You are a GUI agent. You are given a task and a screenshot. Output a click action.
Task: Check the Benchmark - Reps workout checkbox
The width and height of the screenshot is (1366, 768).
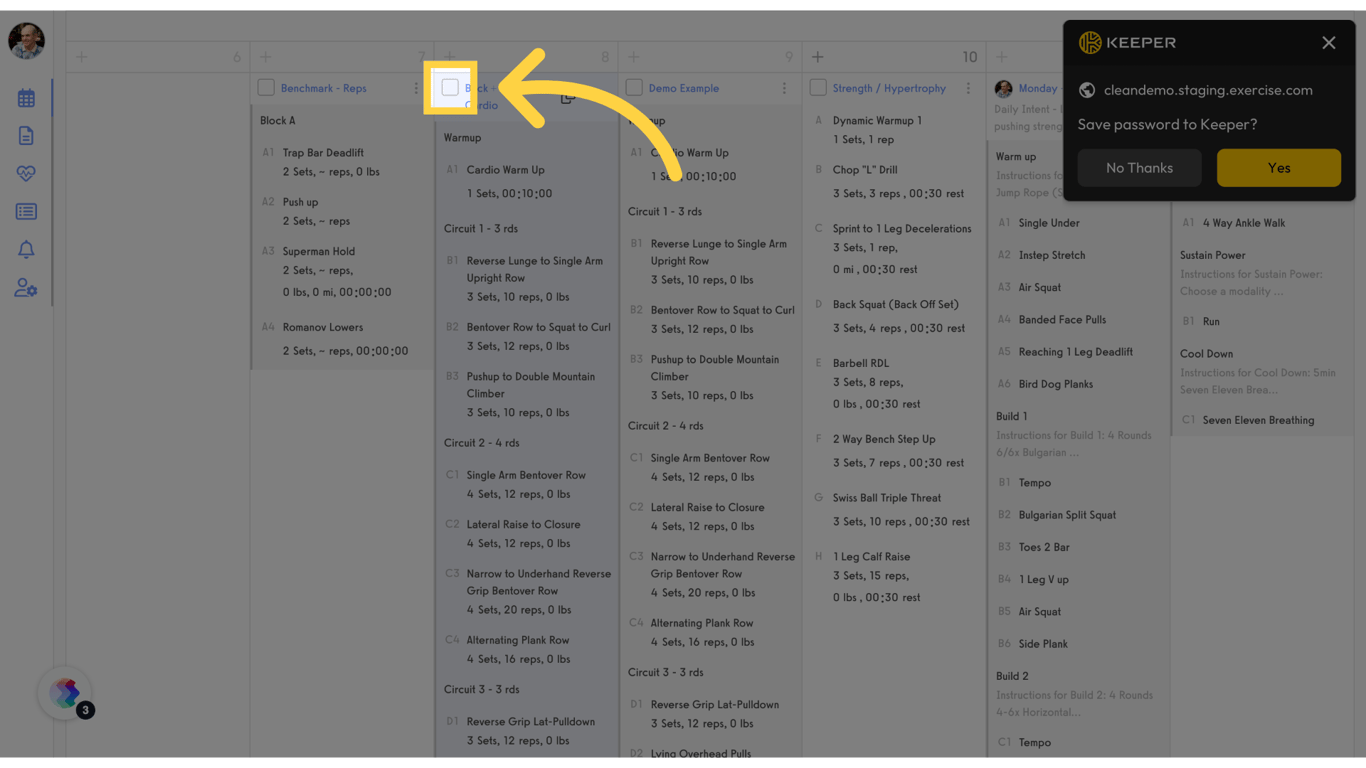tap(266, 88)
